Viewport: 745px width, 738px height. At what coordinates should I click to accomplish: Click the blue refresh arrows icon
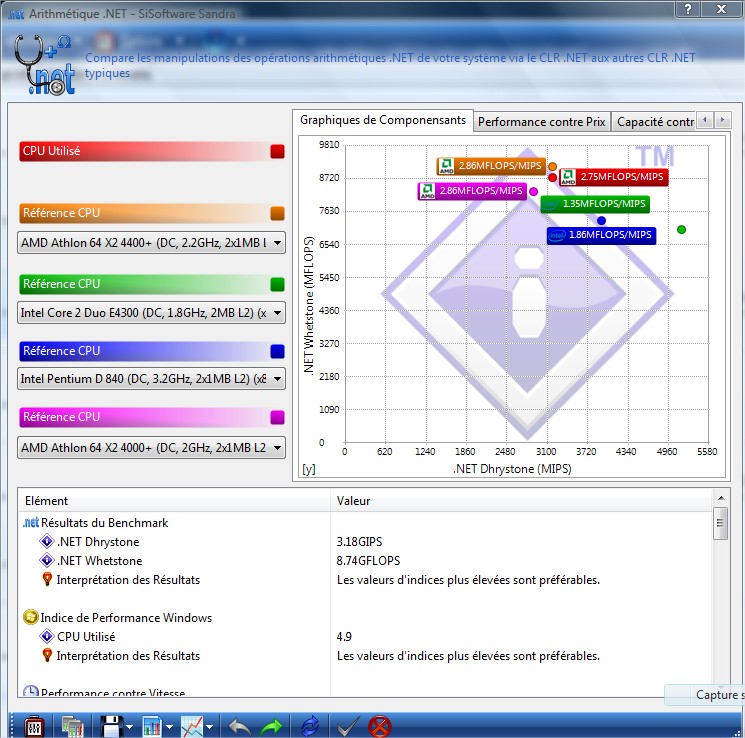coord(311,727)
